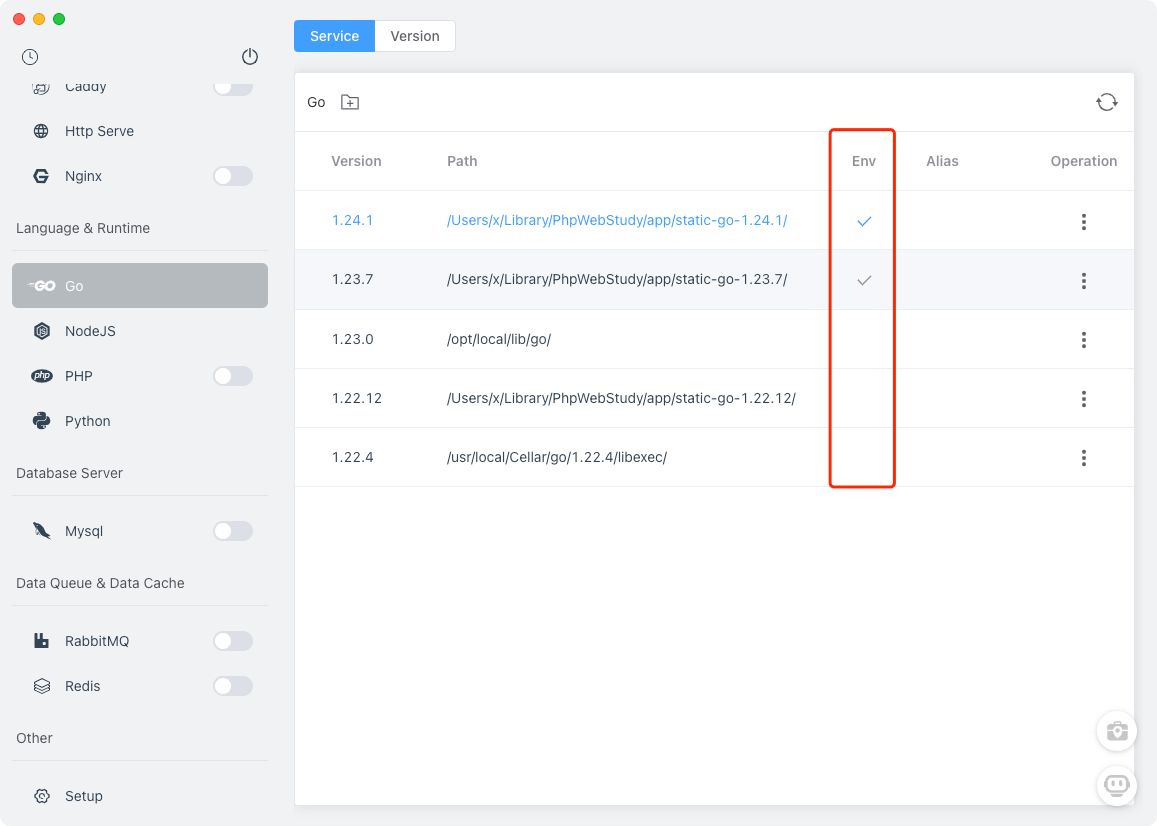The image size is (1157, 826).
Task: Click the Operation column header
Action: pyautogui.click(x=1083, y=162)
